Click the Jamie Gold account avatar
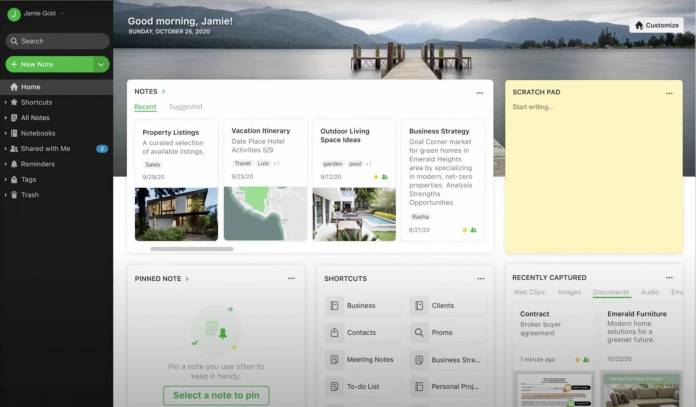The height and width of the screenshot is (407, 696). click(14, 14)
